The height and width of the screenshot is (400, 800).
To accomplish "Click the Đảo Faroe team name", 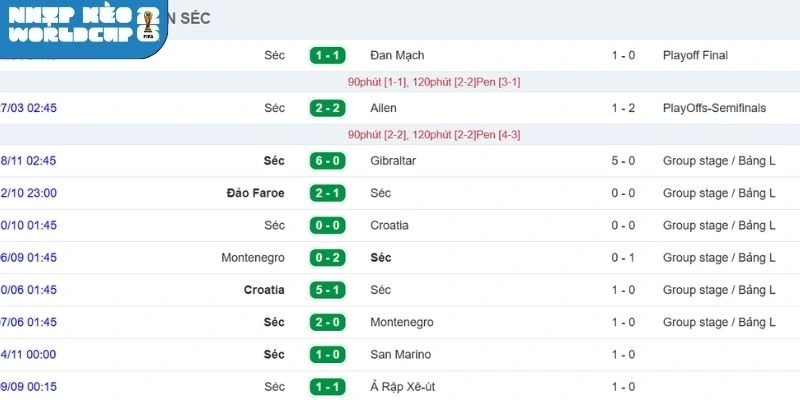I will point(255,193).
